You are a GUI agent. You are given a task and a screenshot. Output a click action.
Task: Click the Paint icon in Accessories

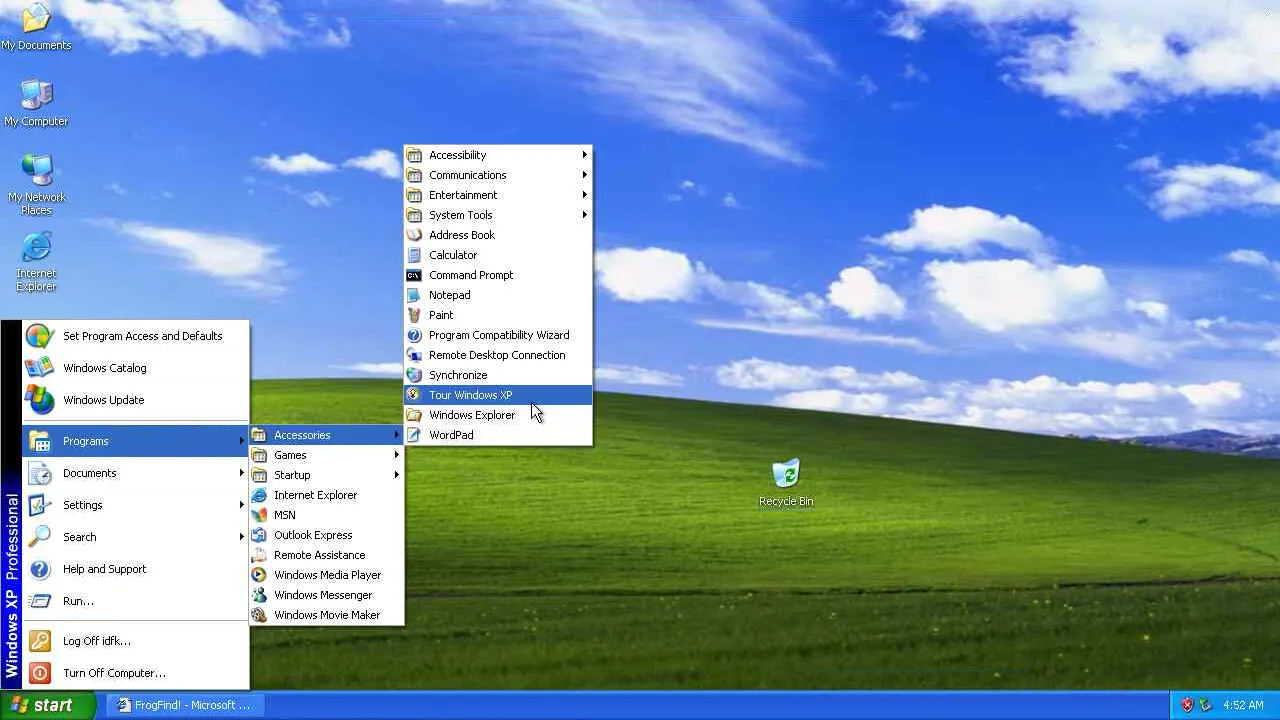414,315
